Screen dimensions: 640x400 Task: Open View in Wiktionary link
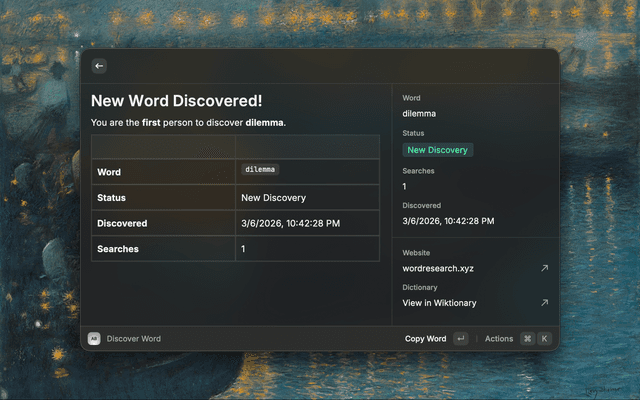point(439,303)
